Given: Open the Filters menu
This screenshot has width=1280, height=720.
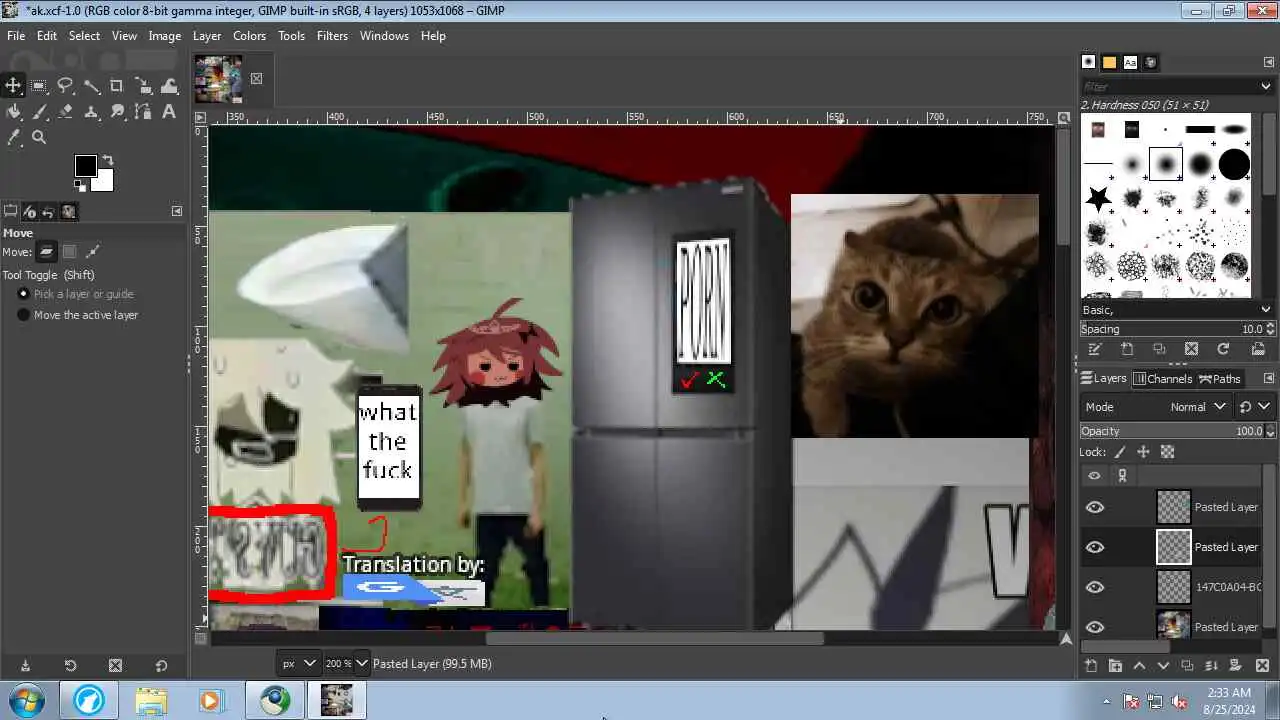Looking at the screenshot, I should click(332, 36).
